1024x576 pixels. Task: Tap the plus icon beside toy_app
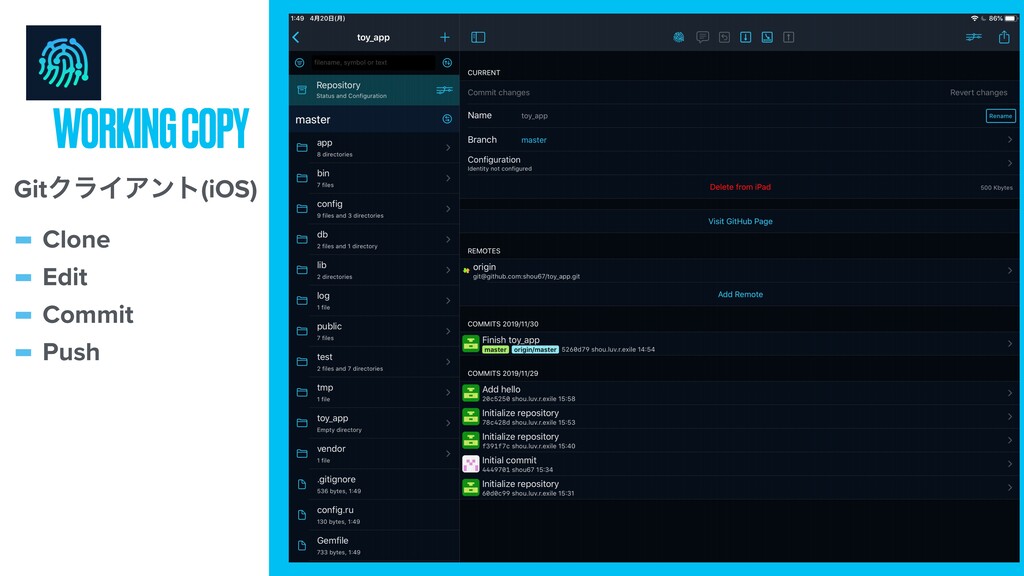tap(445, 37)
